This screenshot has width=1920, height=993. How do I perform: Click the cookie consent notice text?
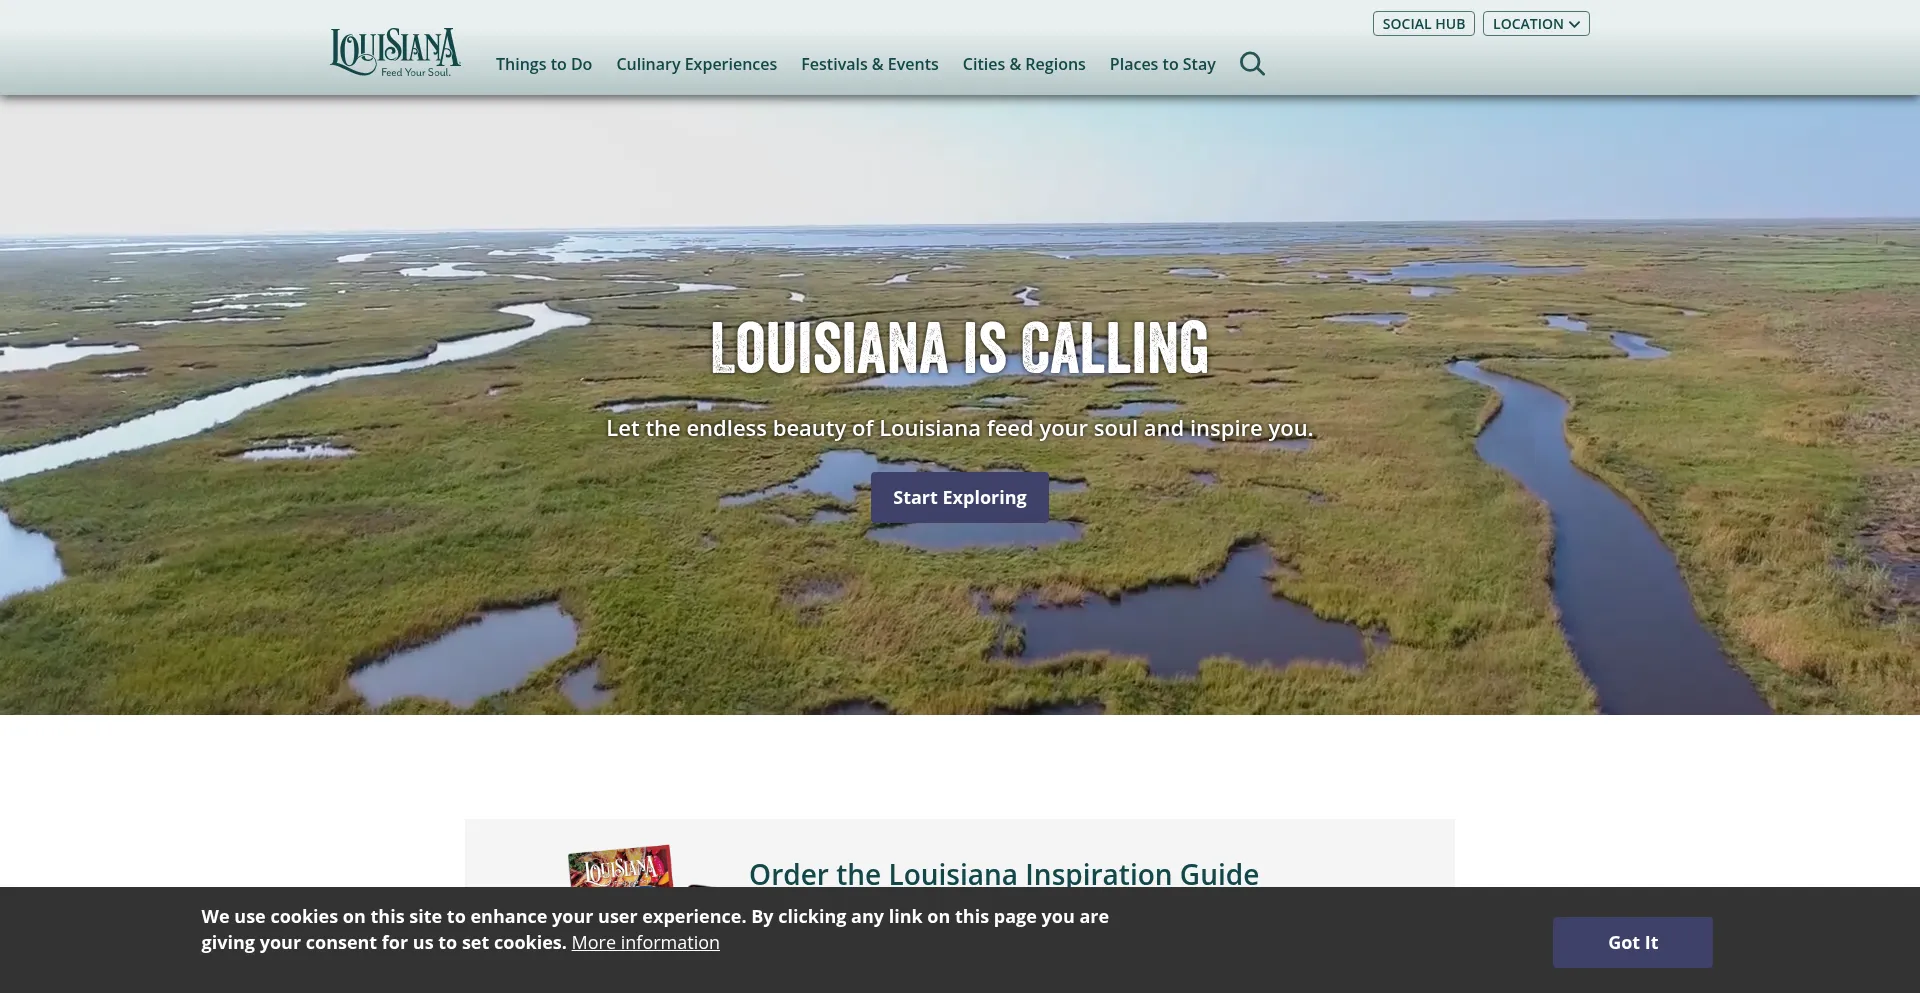click(x=654, y=917)
